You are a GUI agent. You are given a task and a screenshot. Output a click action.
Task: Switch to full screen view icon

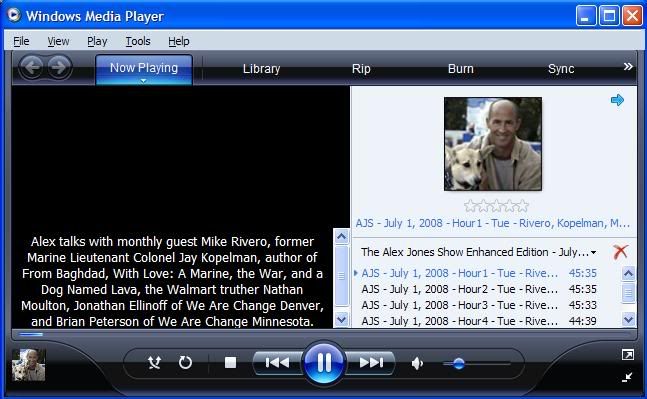click(x=628, y=354)
